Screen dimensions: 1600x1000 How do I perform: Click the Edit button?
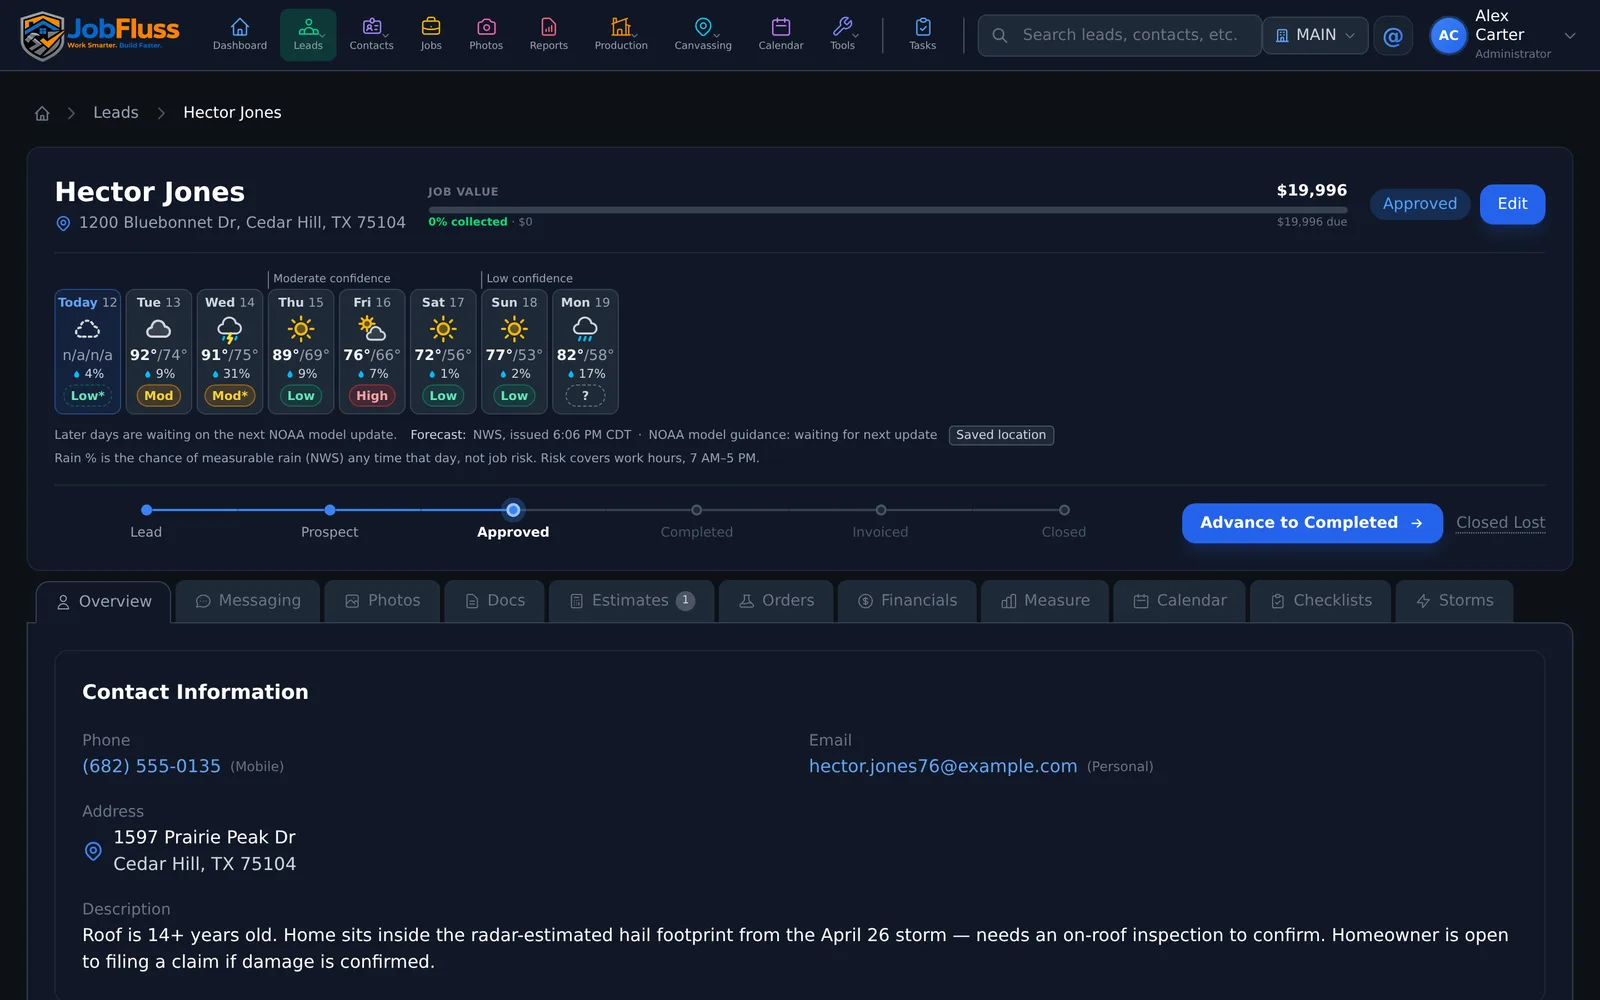tap(1512, 204)
